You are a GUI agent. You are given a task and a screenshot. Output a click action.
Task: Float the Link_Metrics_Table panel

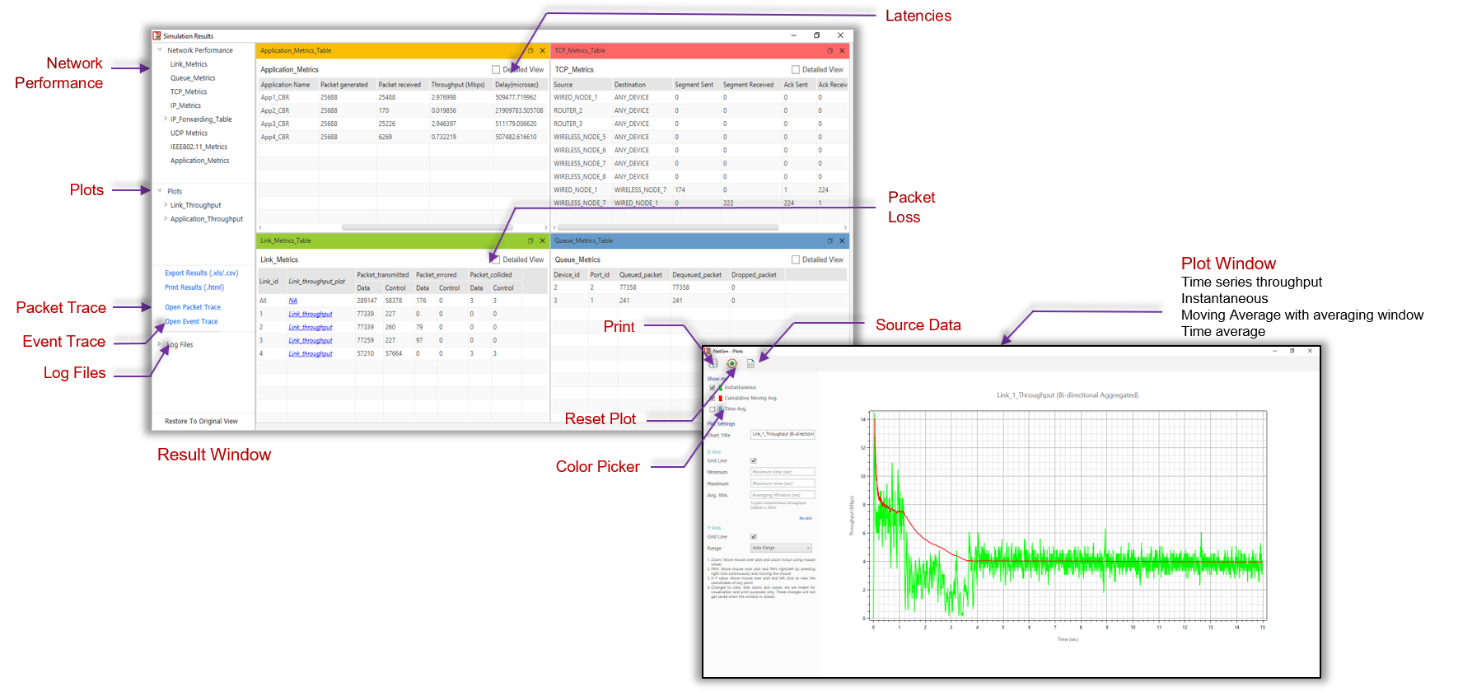coord(531,241)
